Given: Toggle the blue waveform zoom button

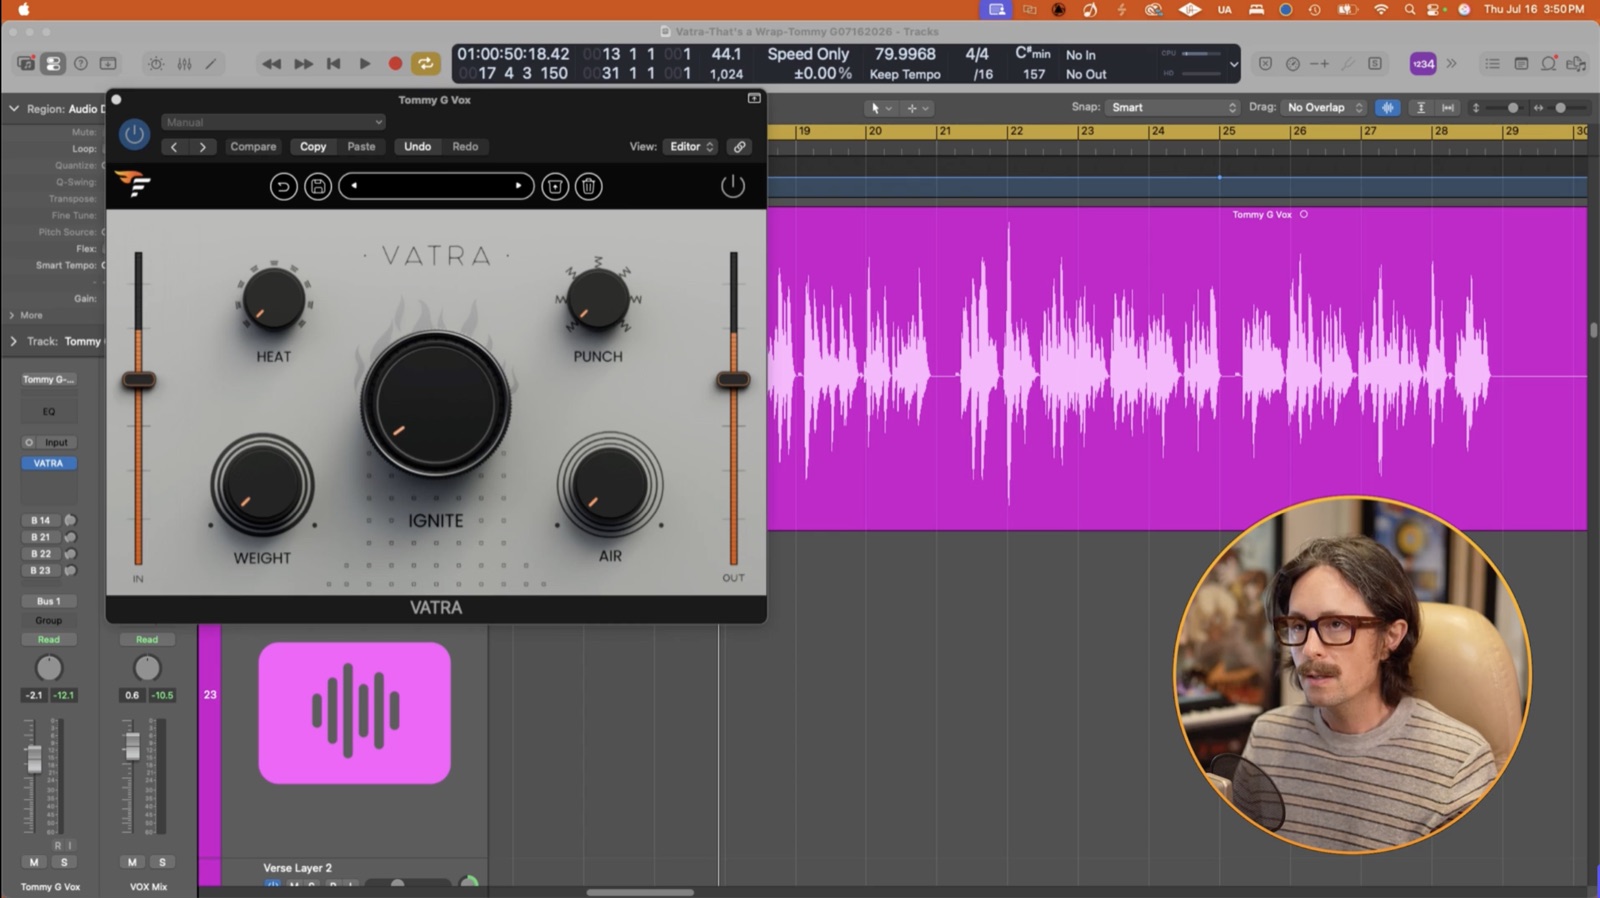Looking at the screenshot, I should point(1387,107).
